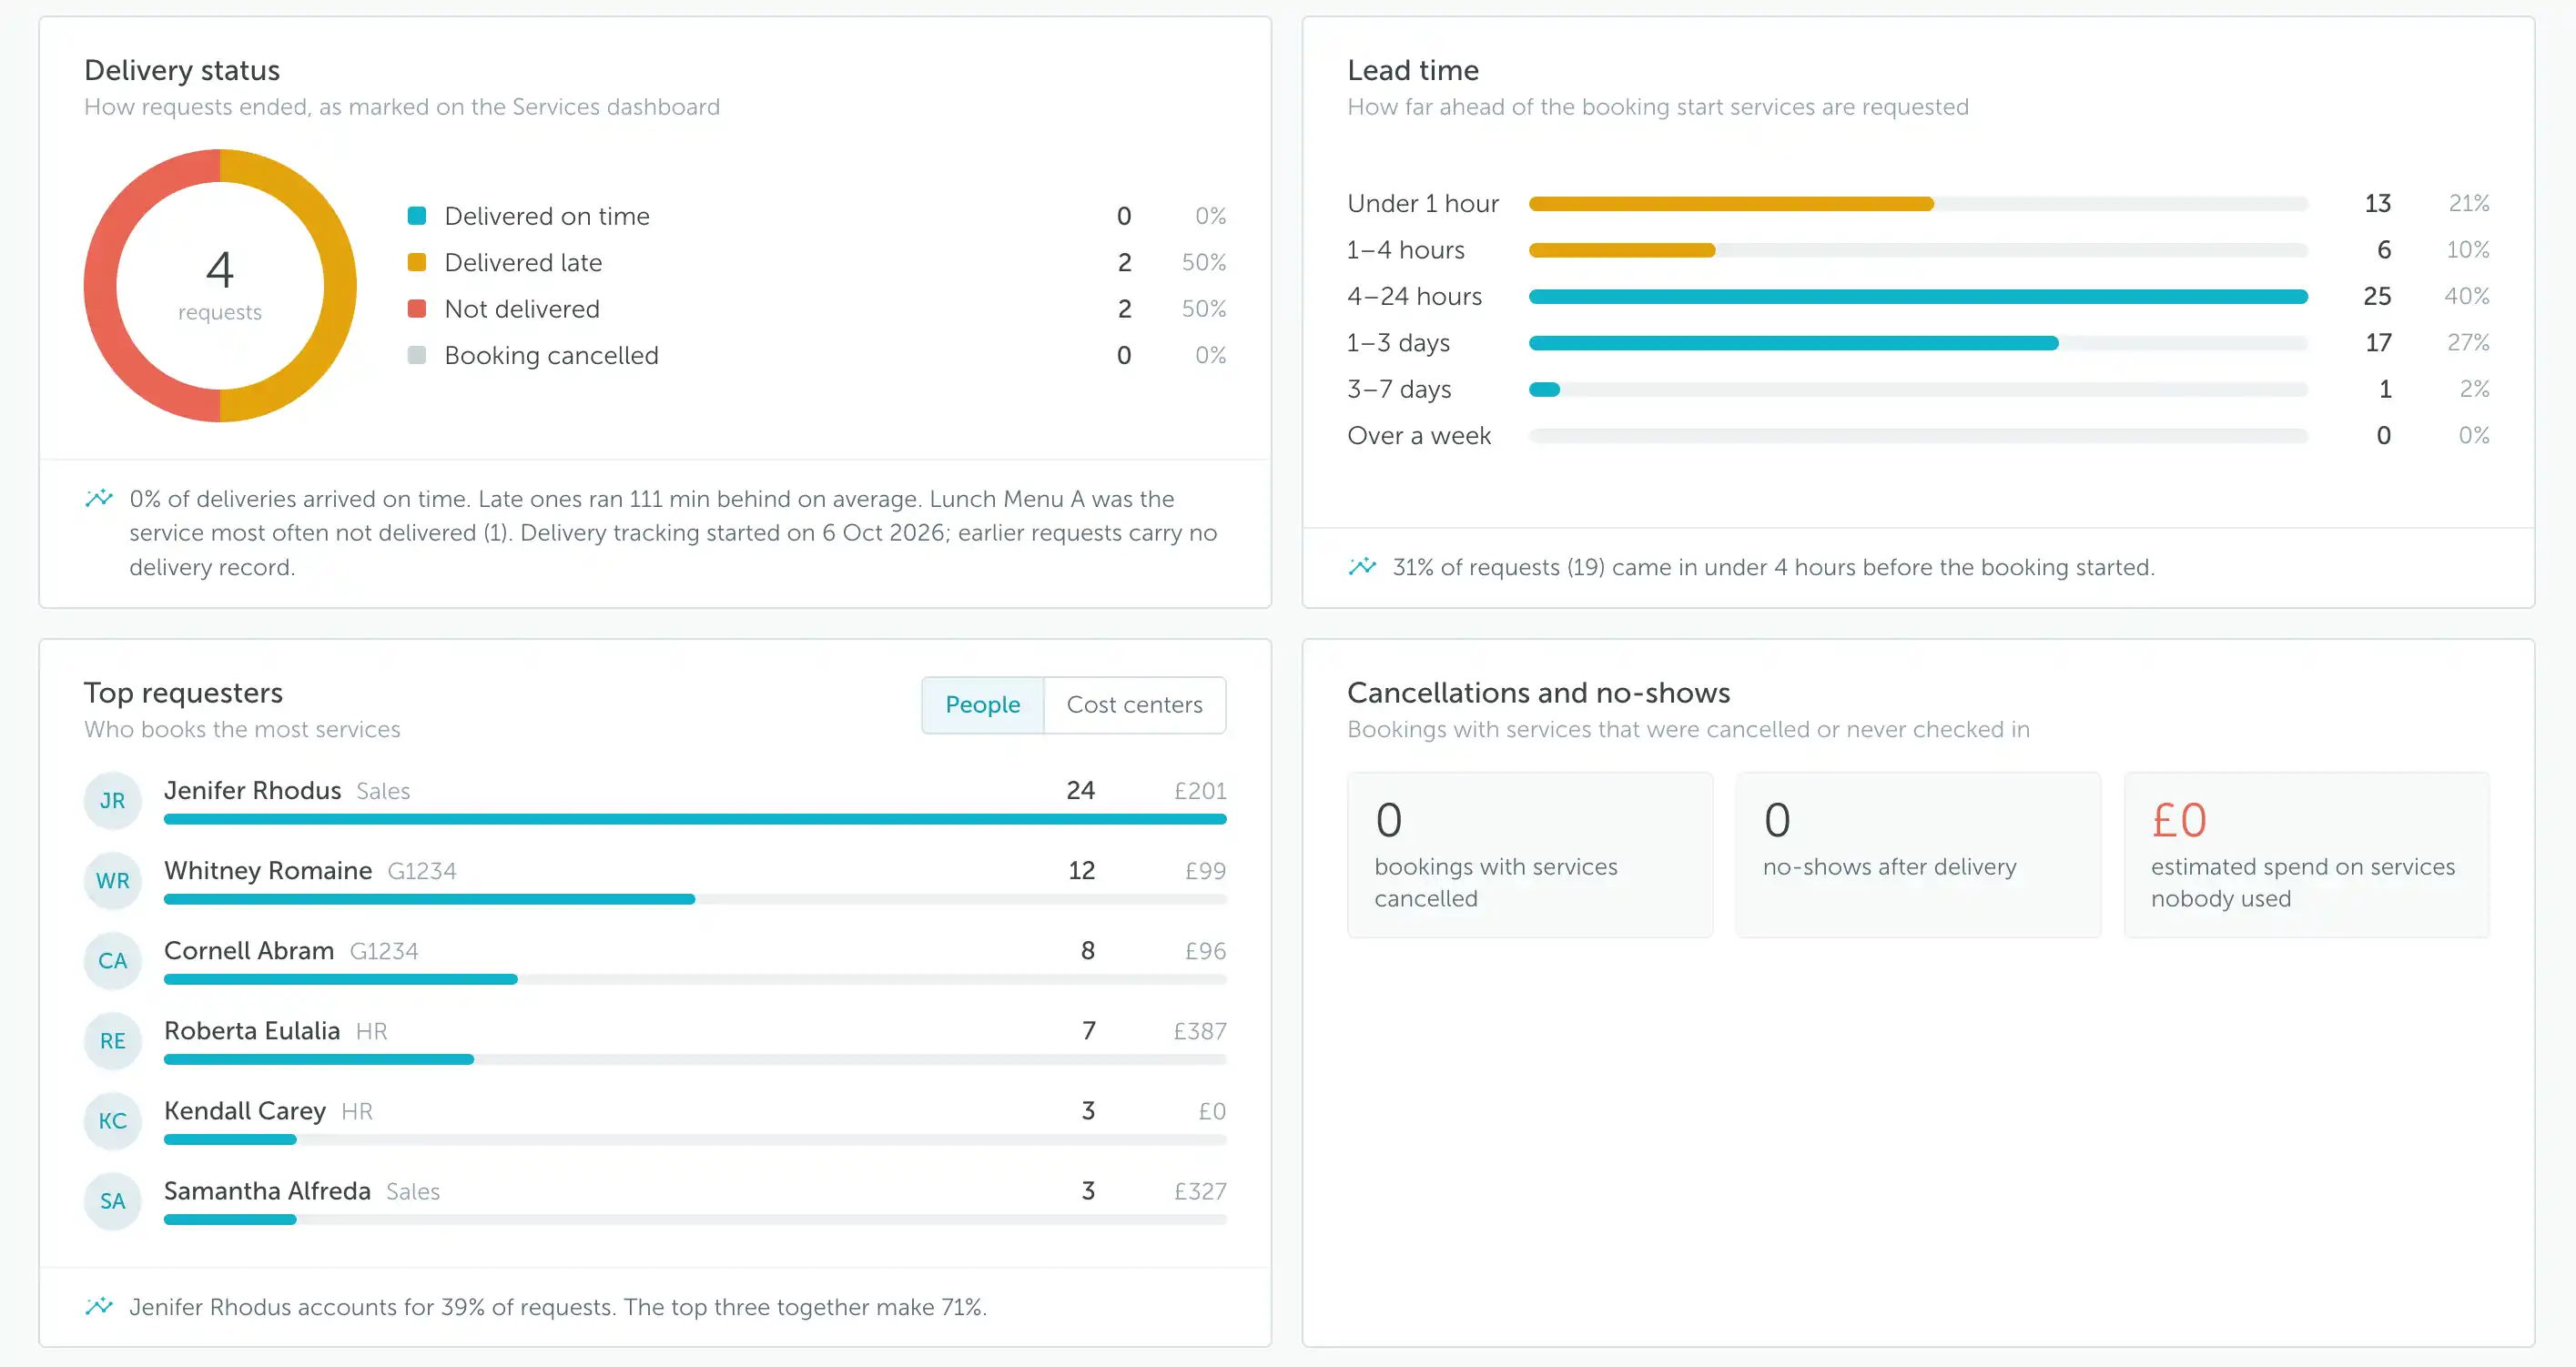Viewport: 2576px width, 1367px height.
Task: Click the KC avatar for Kendall Carey
Action: [x=113, y=1121]
